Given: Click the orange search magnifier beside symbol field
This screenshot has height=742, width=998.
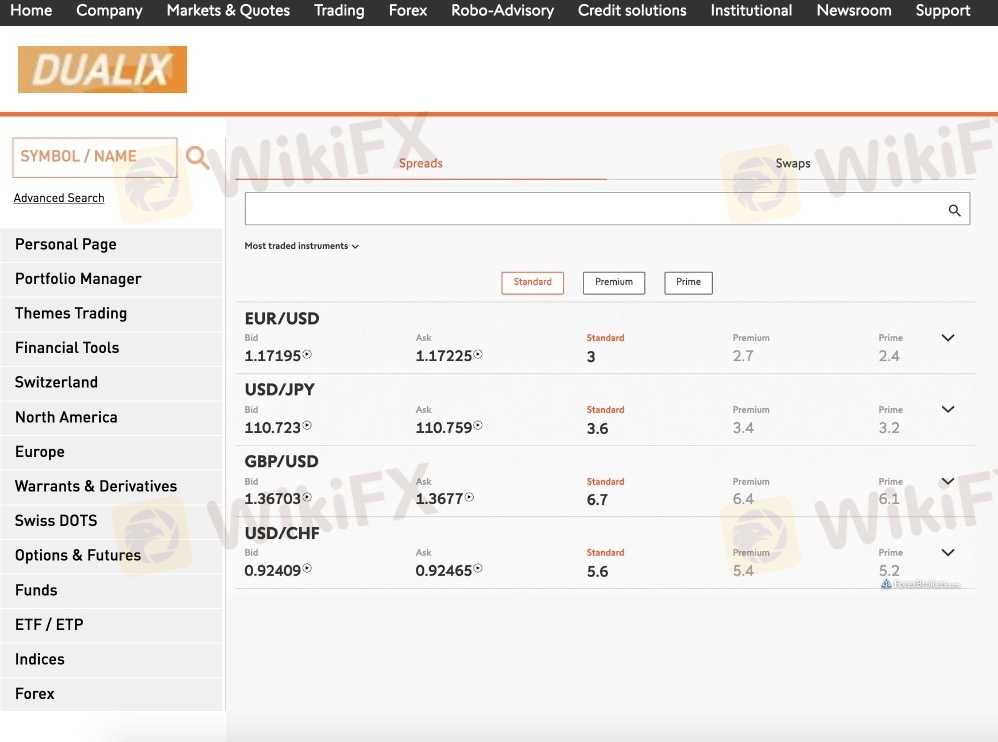Looking at the screenshot, I should point(197,157).
